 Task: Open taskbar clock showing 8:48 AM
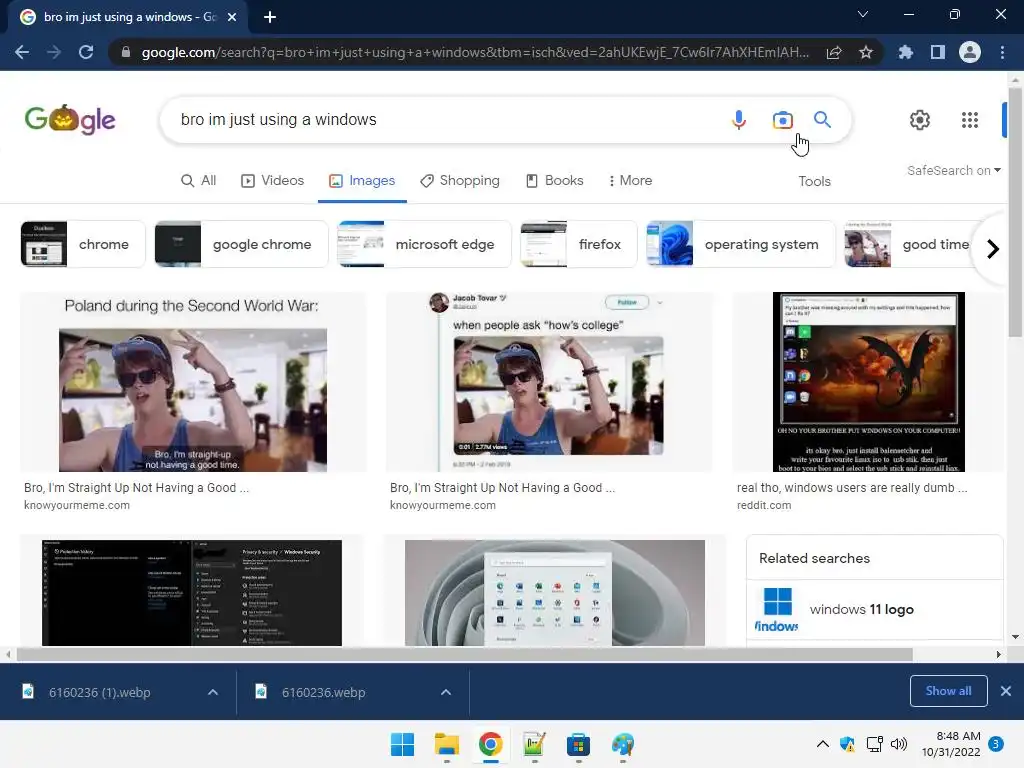coord(952,744)
